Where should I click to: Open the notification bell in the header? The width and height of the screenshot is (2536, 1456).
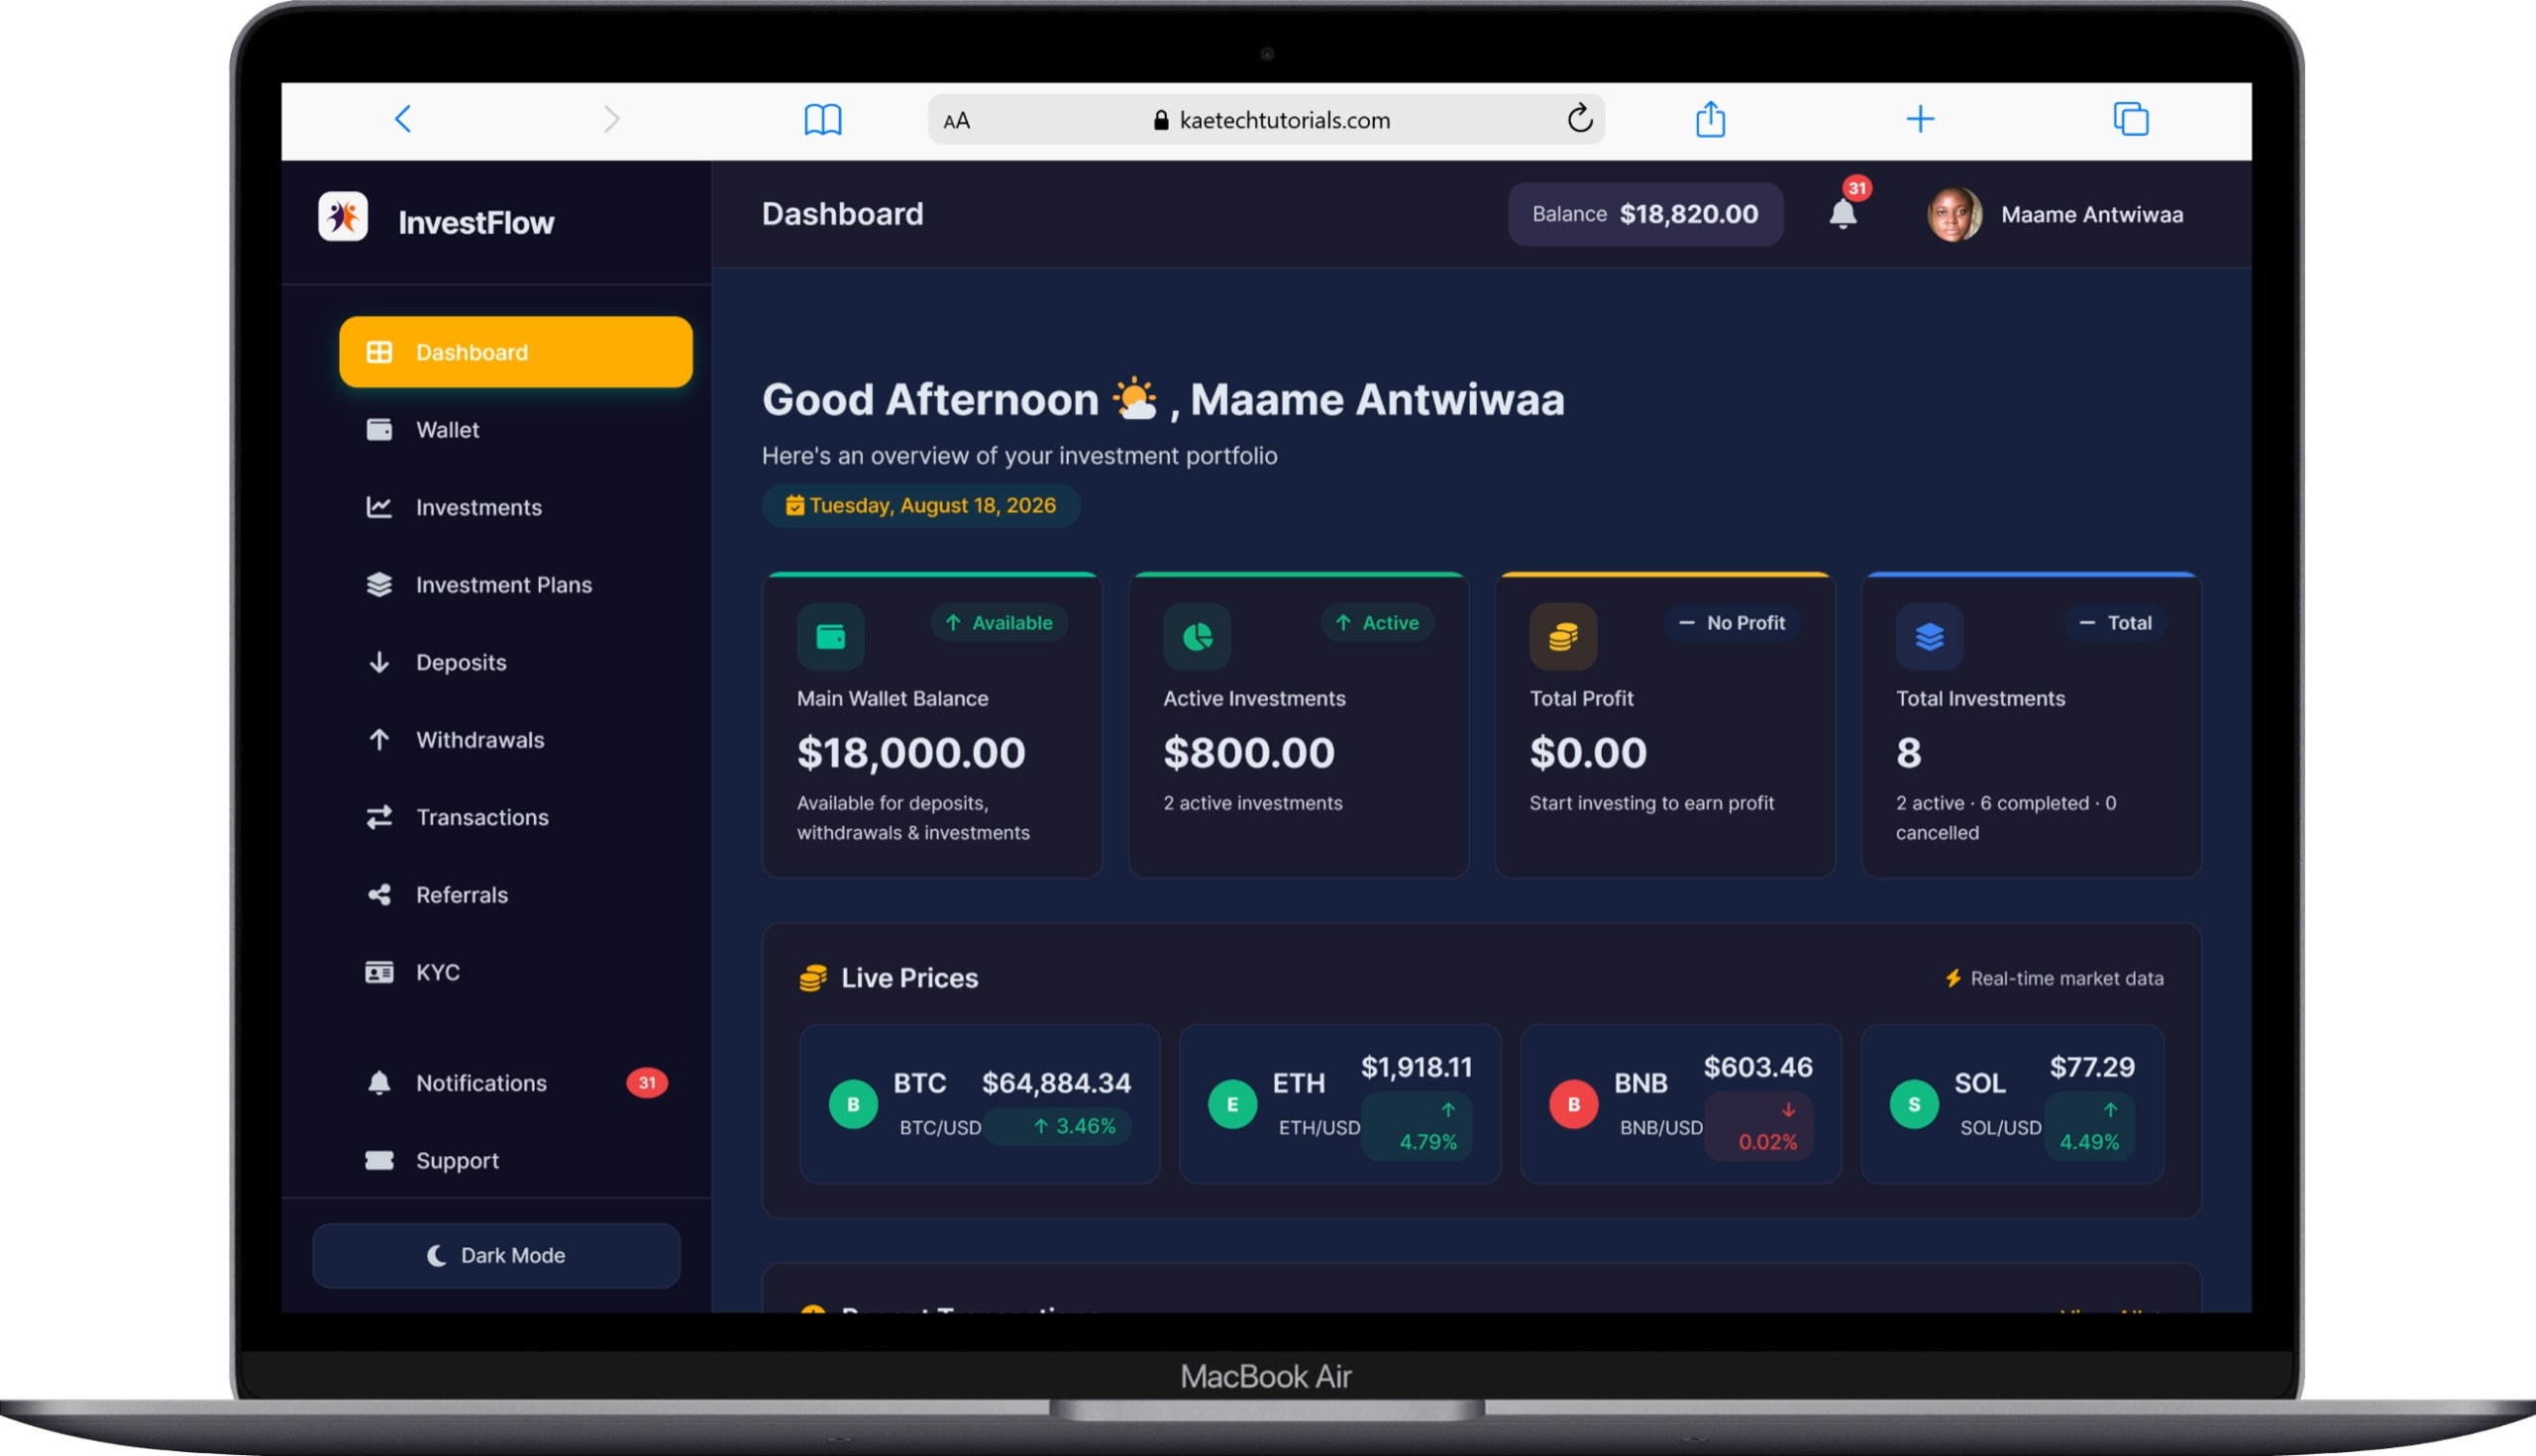[1843, 214]
